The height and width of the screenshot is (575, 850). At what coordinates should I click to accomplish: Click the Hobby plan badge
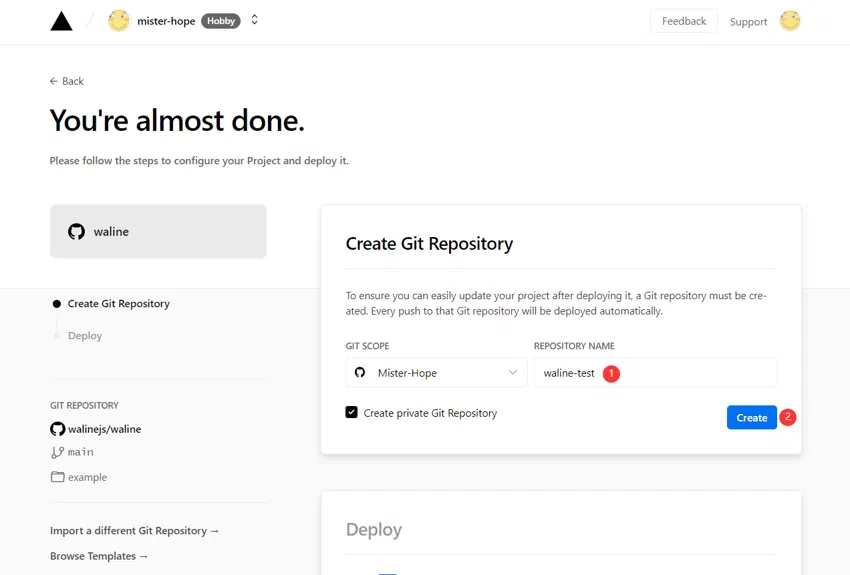pyautogui.click(x=221, y=21)
